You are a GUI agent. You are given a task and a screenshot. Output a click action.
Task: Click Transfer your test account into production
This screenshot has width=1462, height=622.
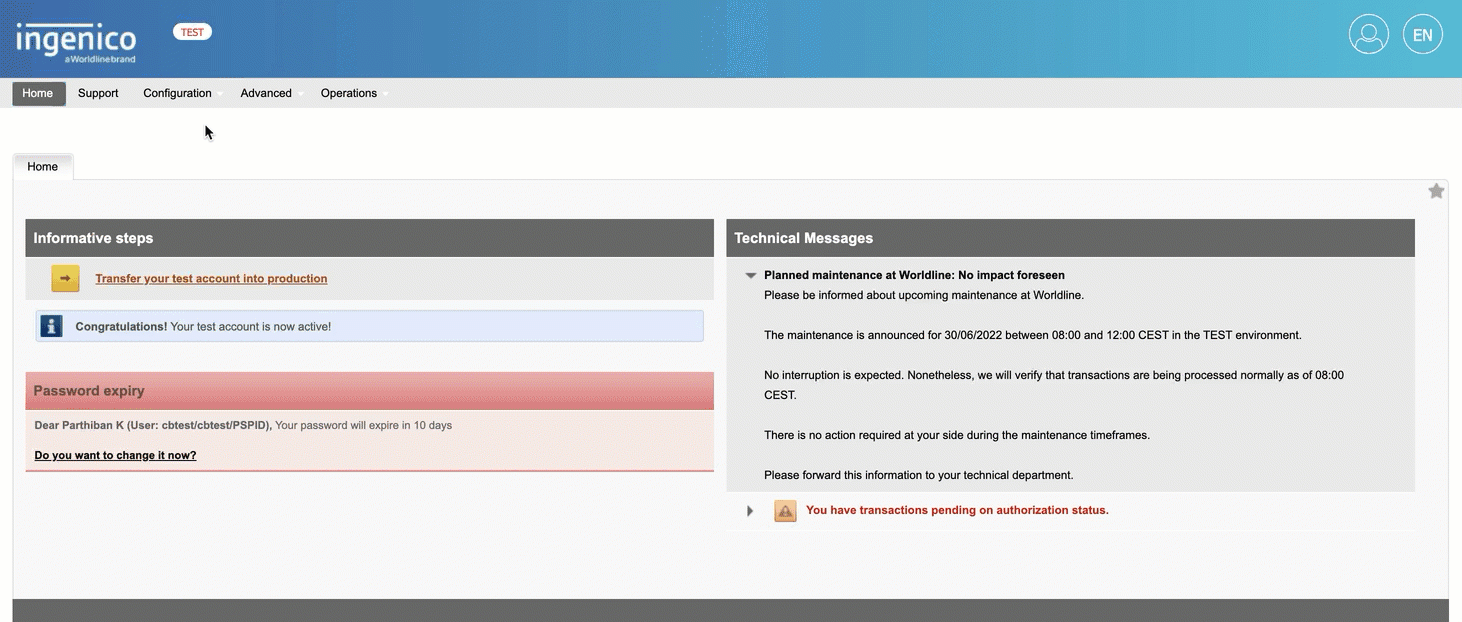point(211,279)
